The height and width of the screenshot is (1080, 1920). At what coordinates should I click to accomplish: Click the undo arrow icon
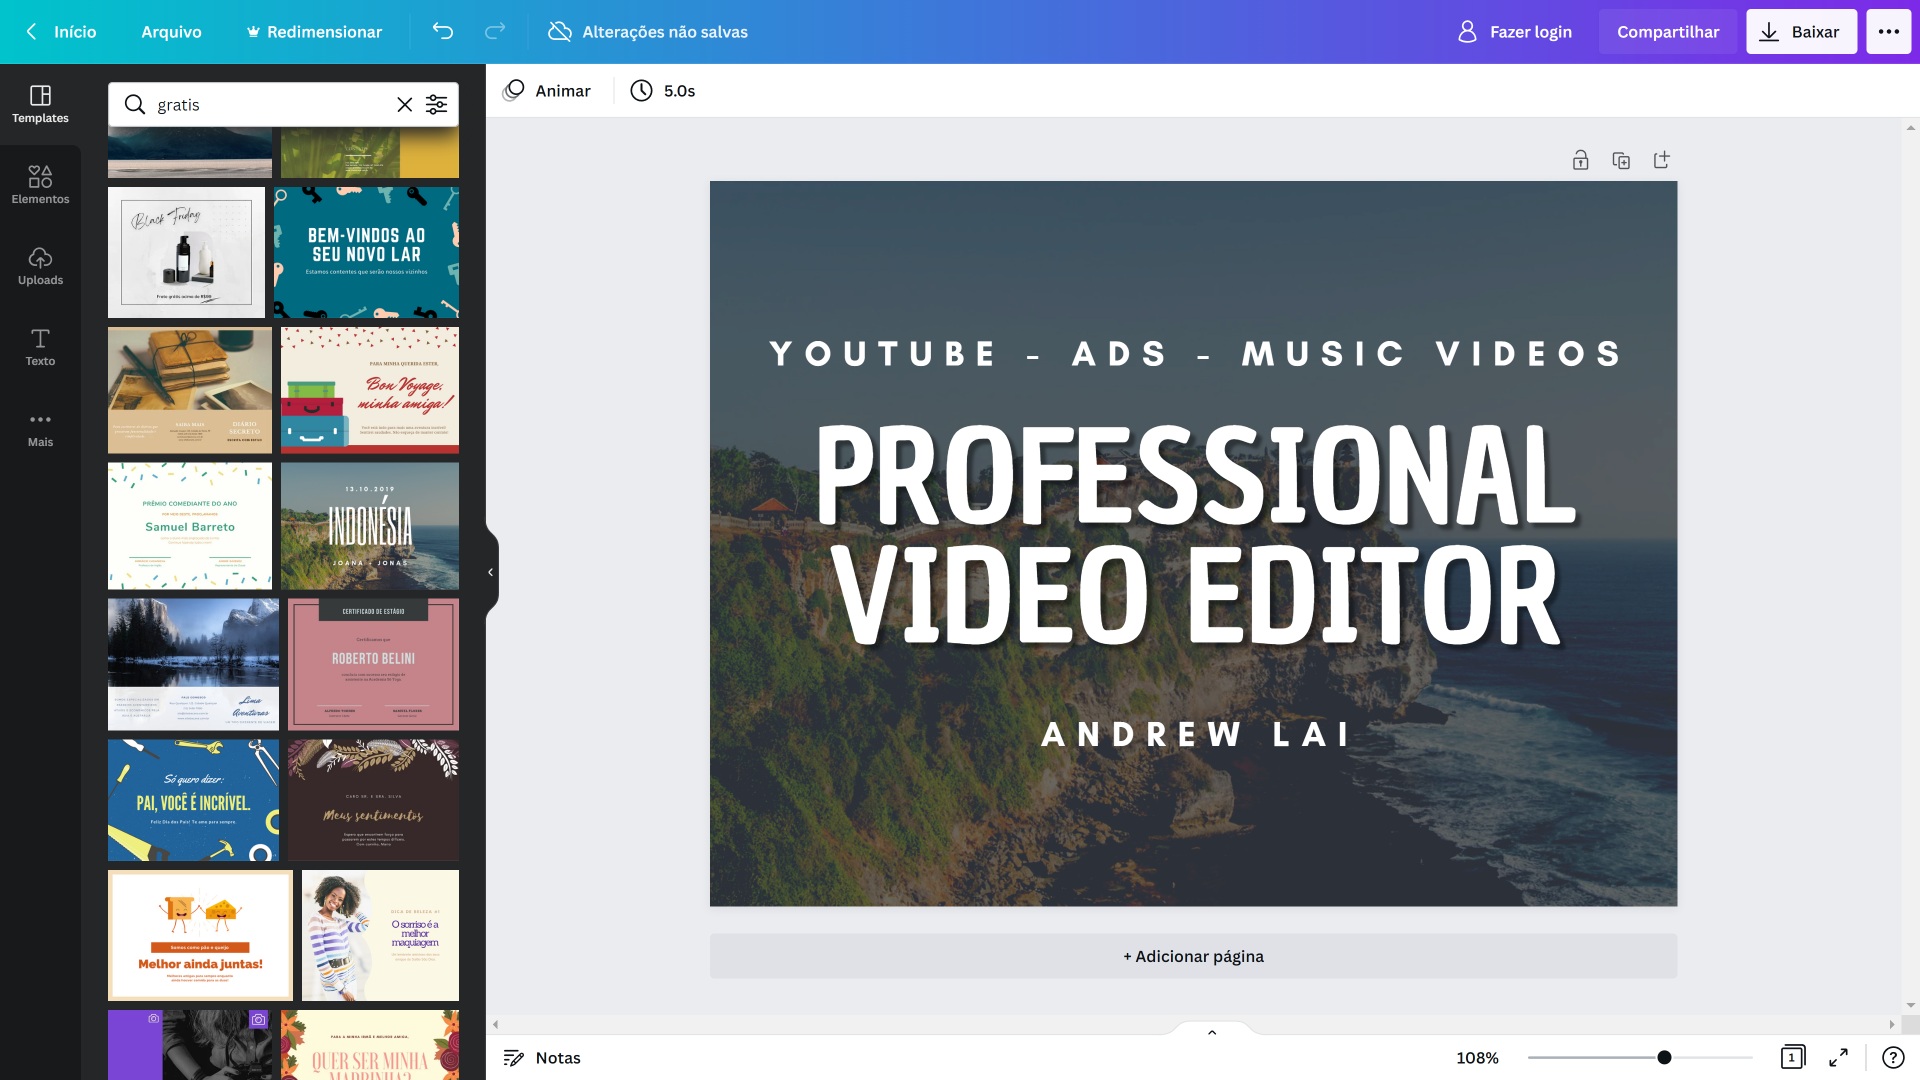pos(442,31)
